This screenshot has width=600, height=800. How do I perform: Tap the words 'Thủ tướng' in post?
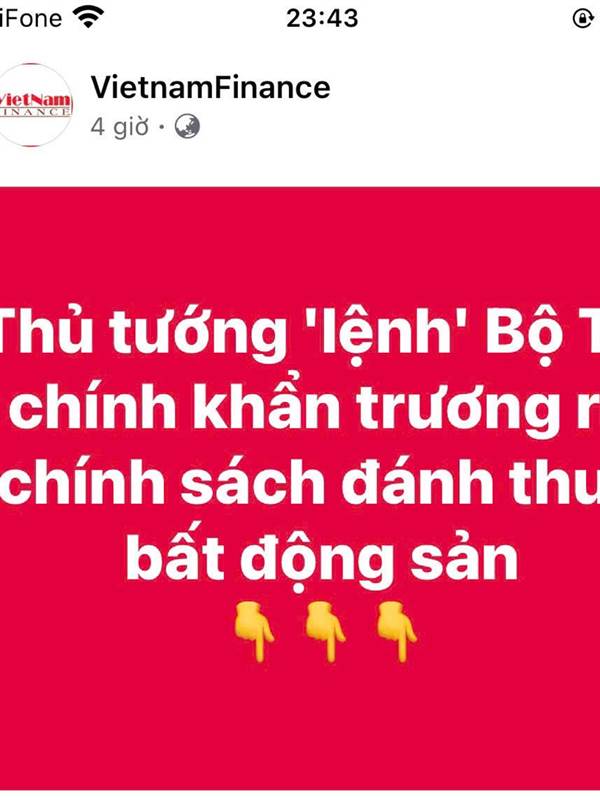pos(144,331)
